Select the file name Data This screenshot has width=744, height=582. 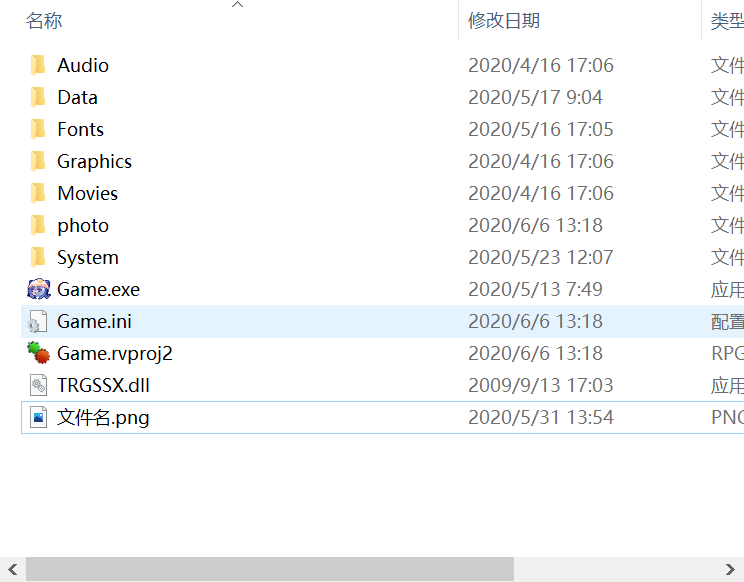[77, 97]
